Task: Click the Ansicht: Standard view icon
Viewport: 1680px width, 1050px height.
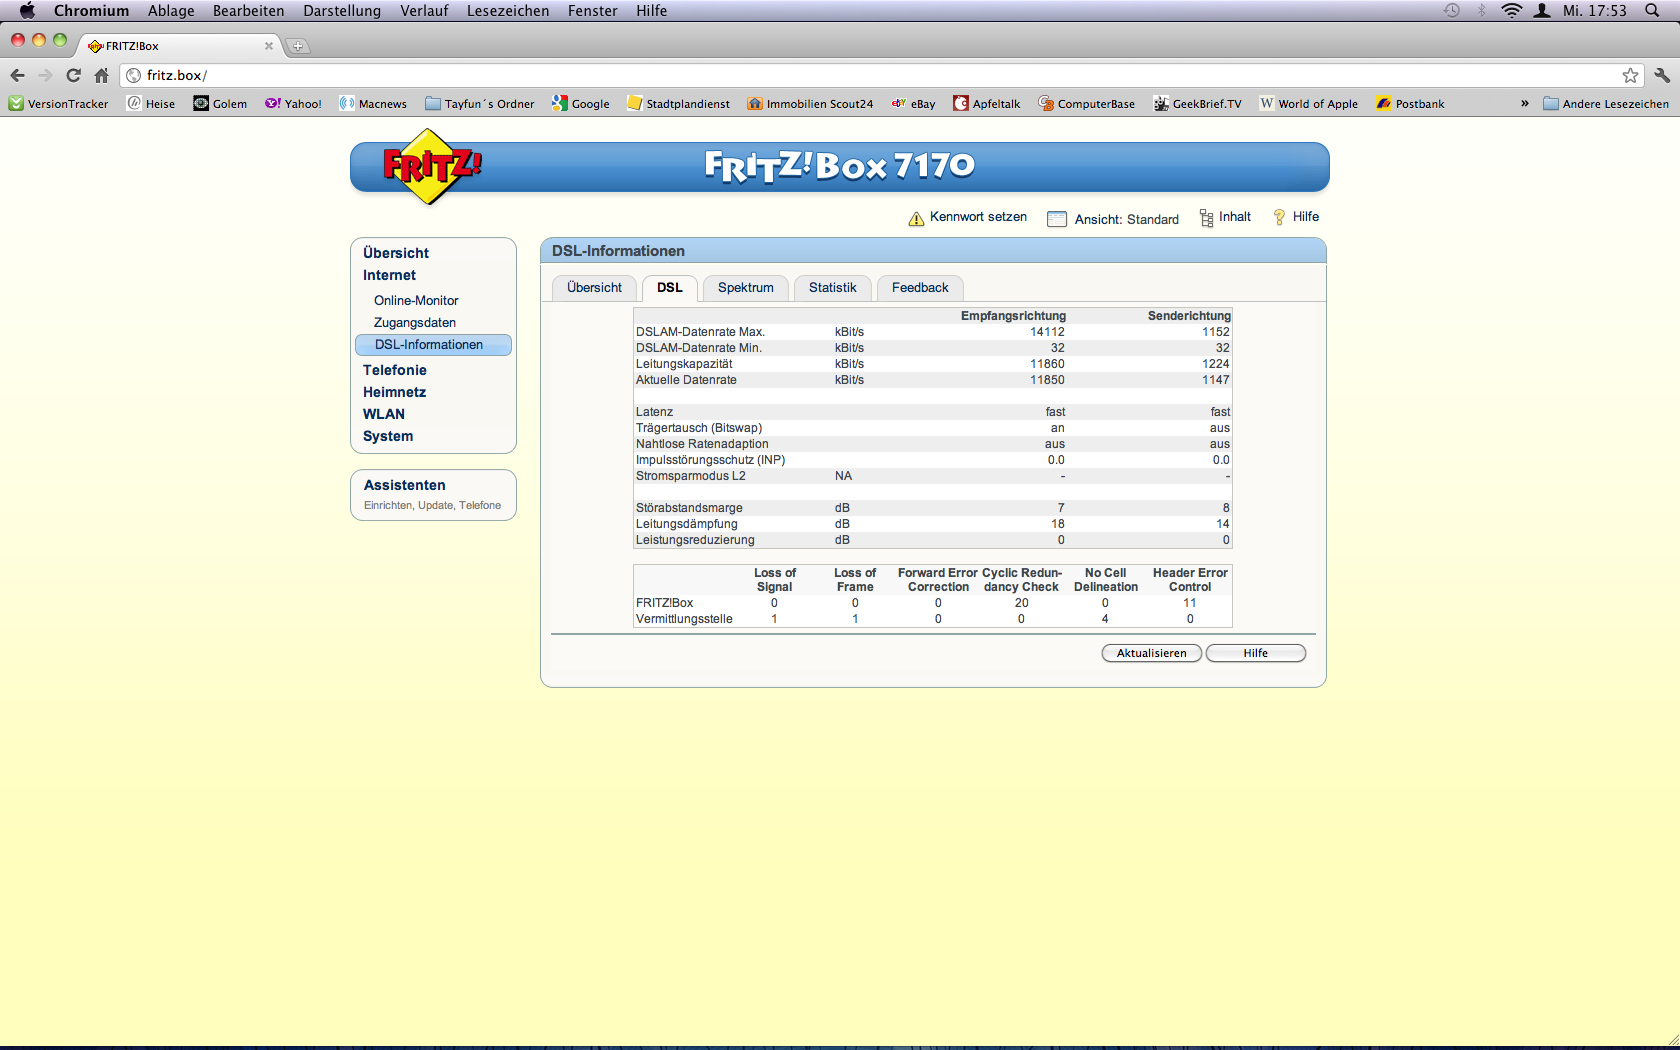Action: coord(1057,219)
